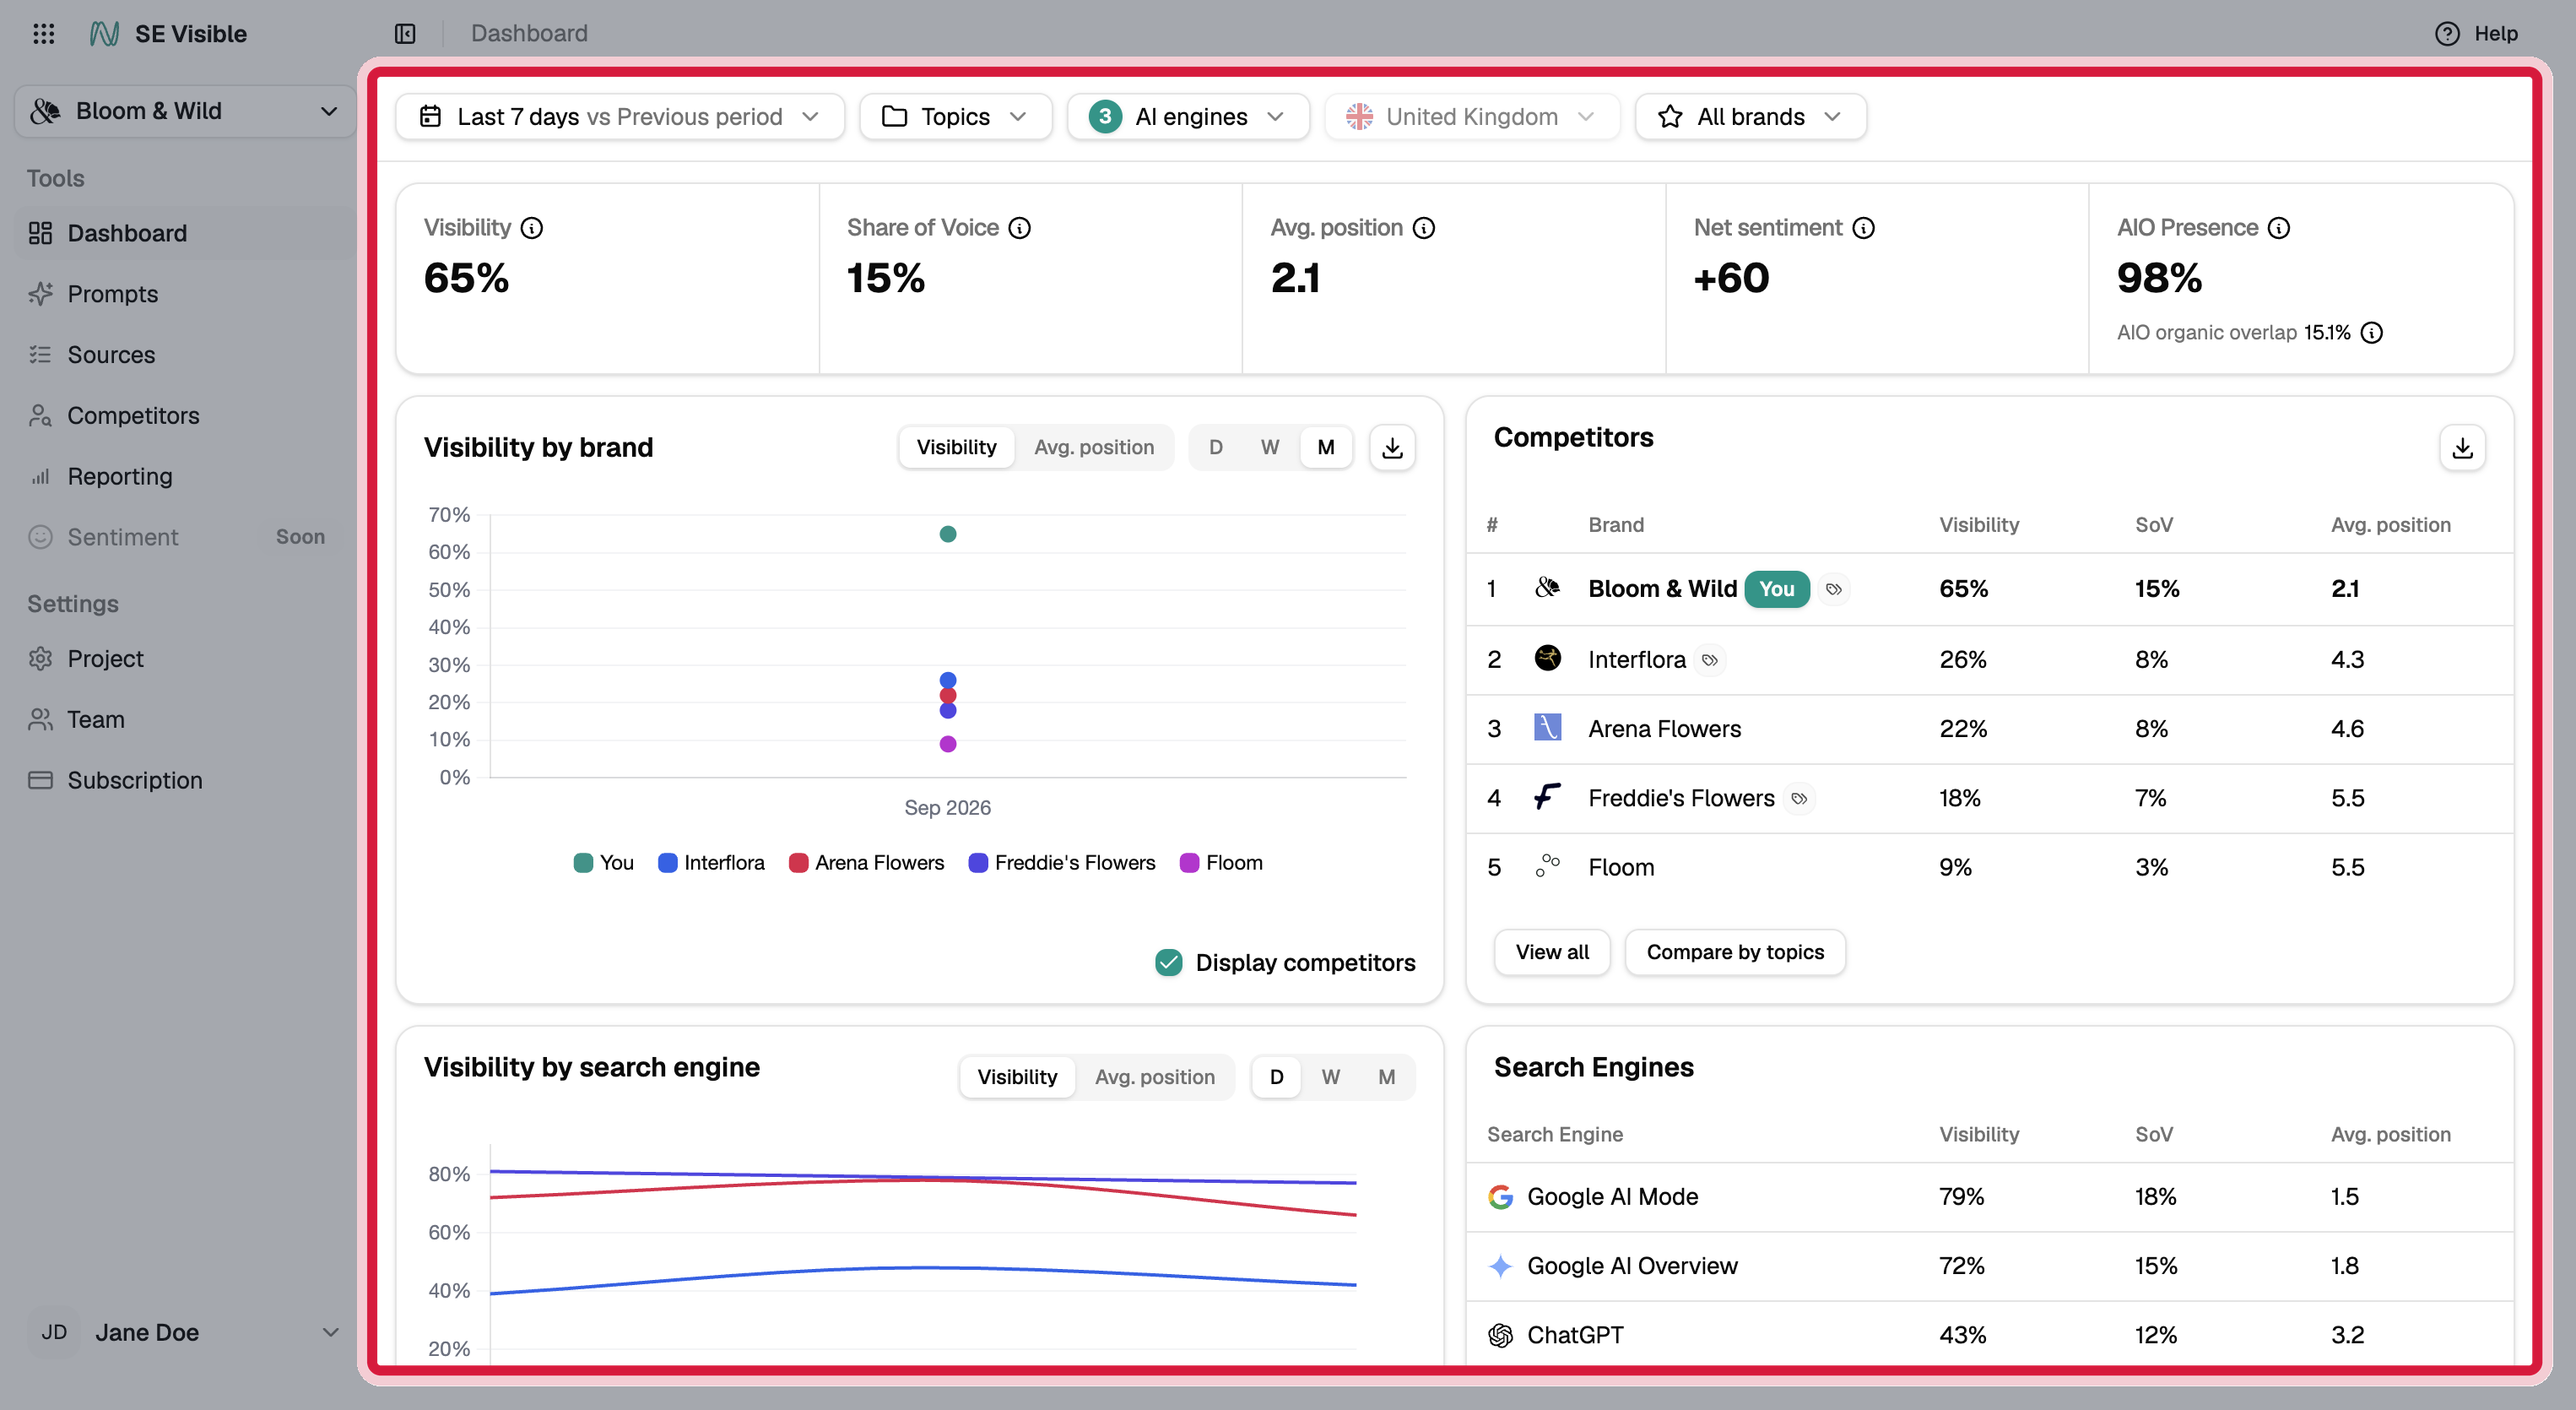Open Subscription in sidebar
The width and height of the screenshot is (2576, 1410).
pyautogui.click(x=185, y=781)
